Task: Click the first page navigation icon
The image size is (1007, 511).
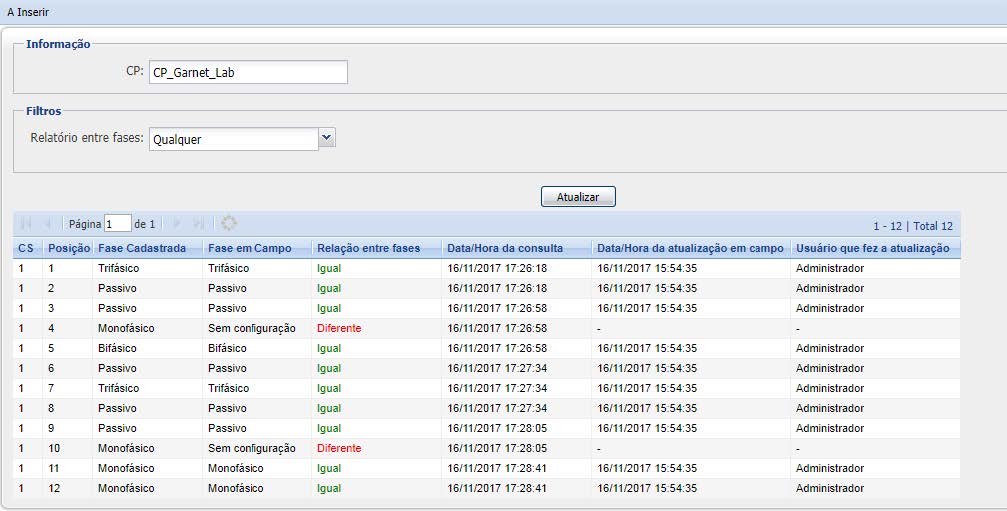Action: tap(26, 224)
